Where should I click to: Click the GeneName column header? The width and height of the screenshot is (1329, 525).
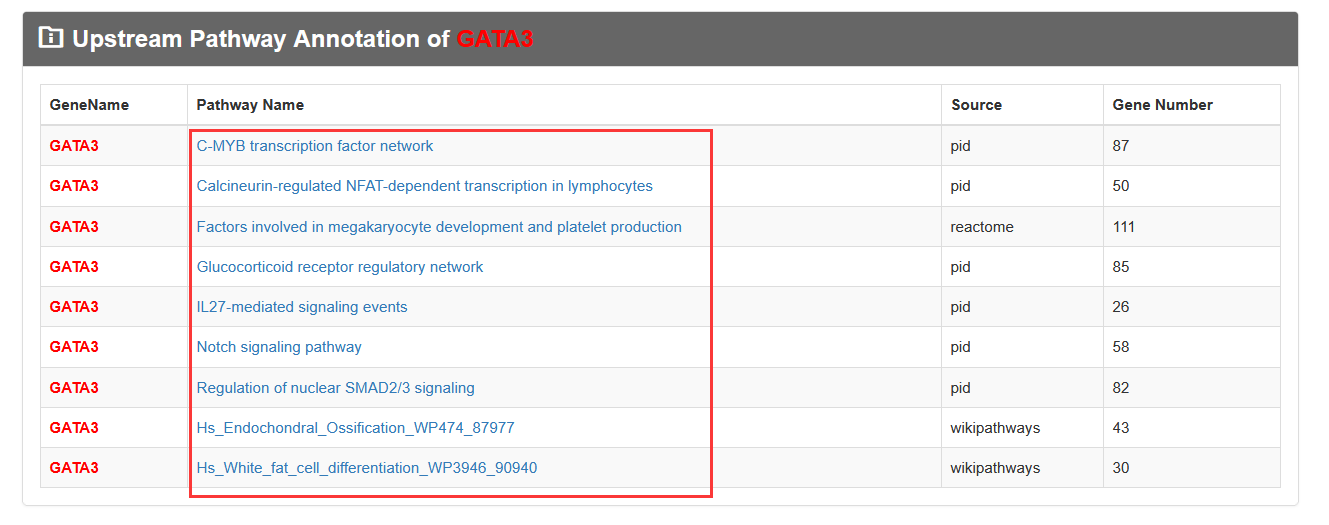click(x=89, y=105)
